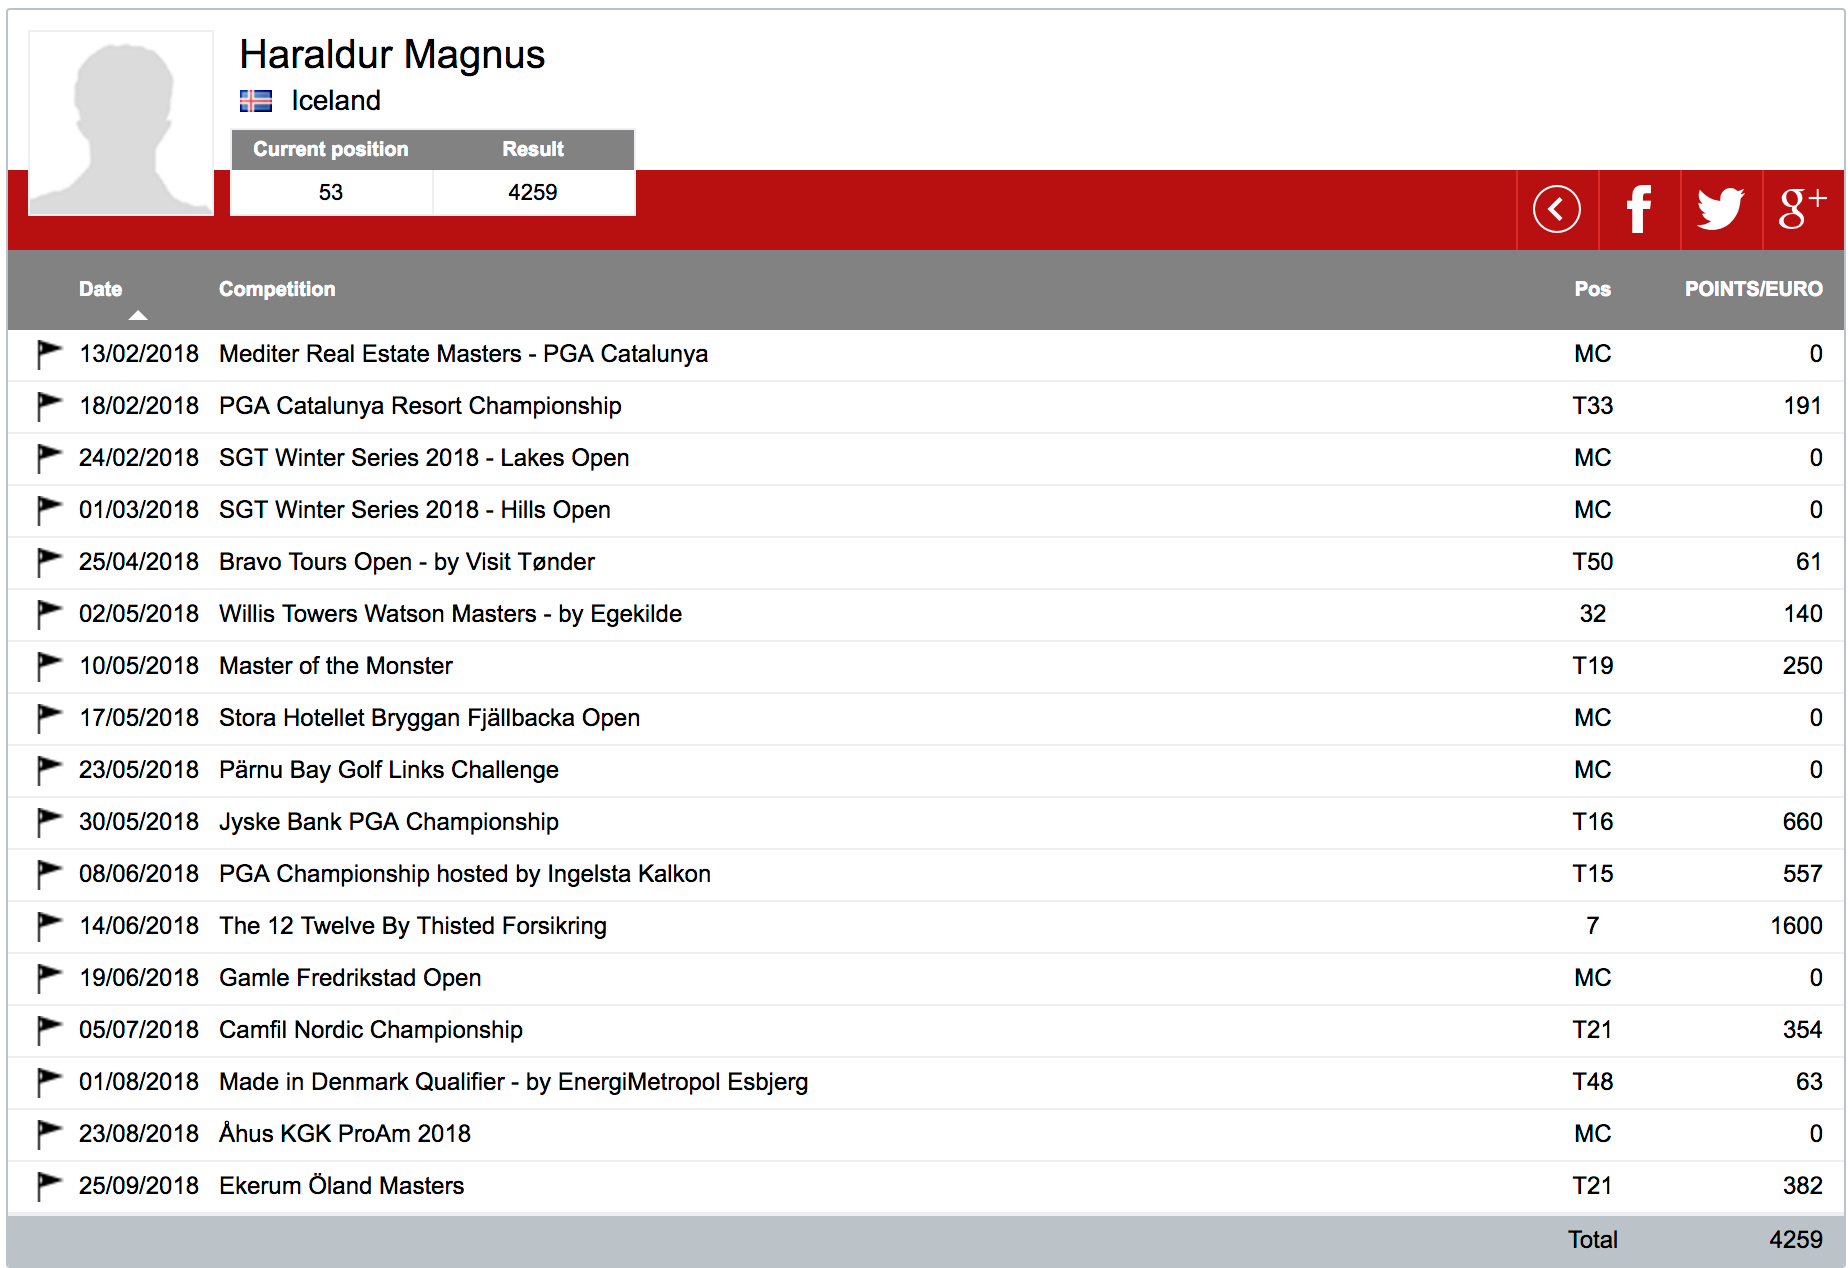Click Current position value 53
Image resolution: width=1848 pixels, height=1268 pixels.
click(331, 192)
